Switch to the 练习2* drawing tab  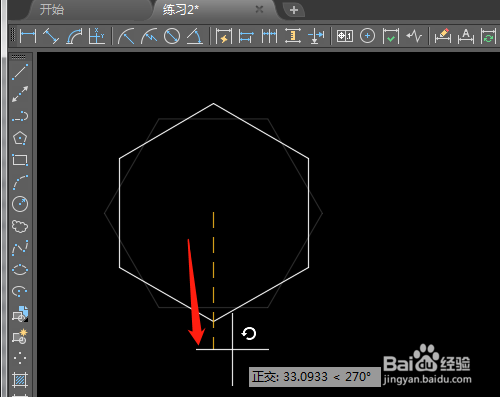click(x=181, y=10)
